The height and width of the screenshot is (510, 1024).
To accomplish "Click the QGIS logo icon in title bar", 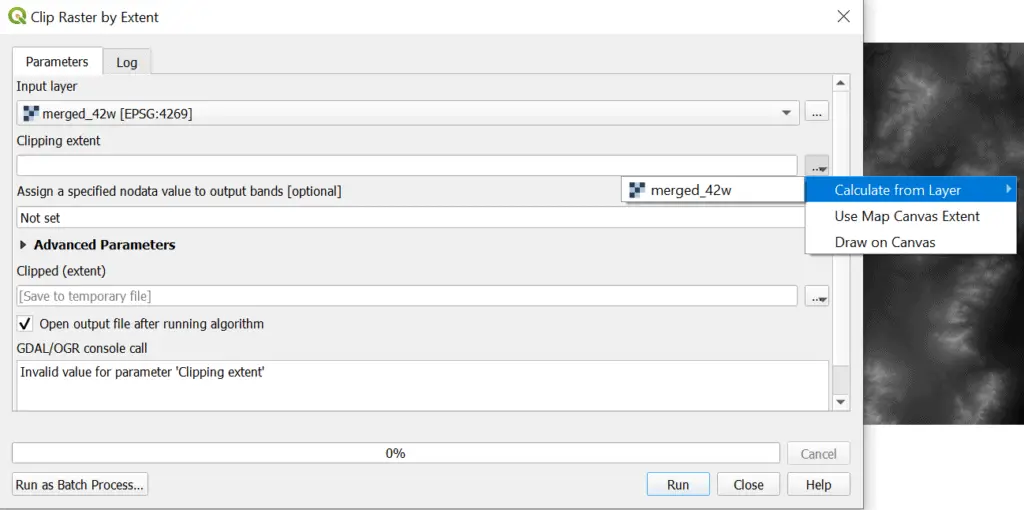I will (17, 16).
